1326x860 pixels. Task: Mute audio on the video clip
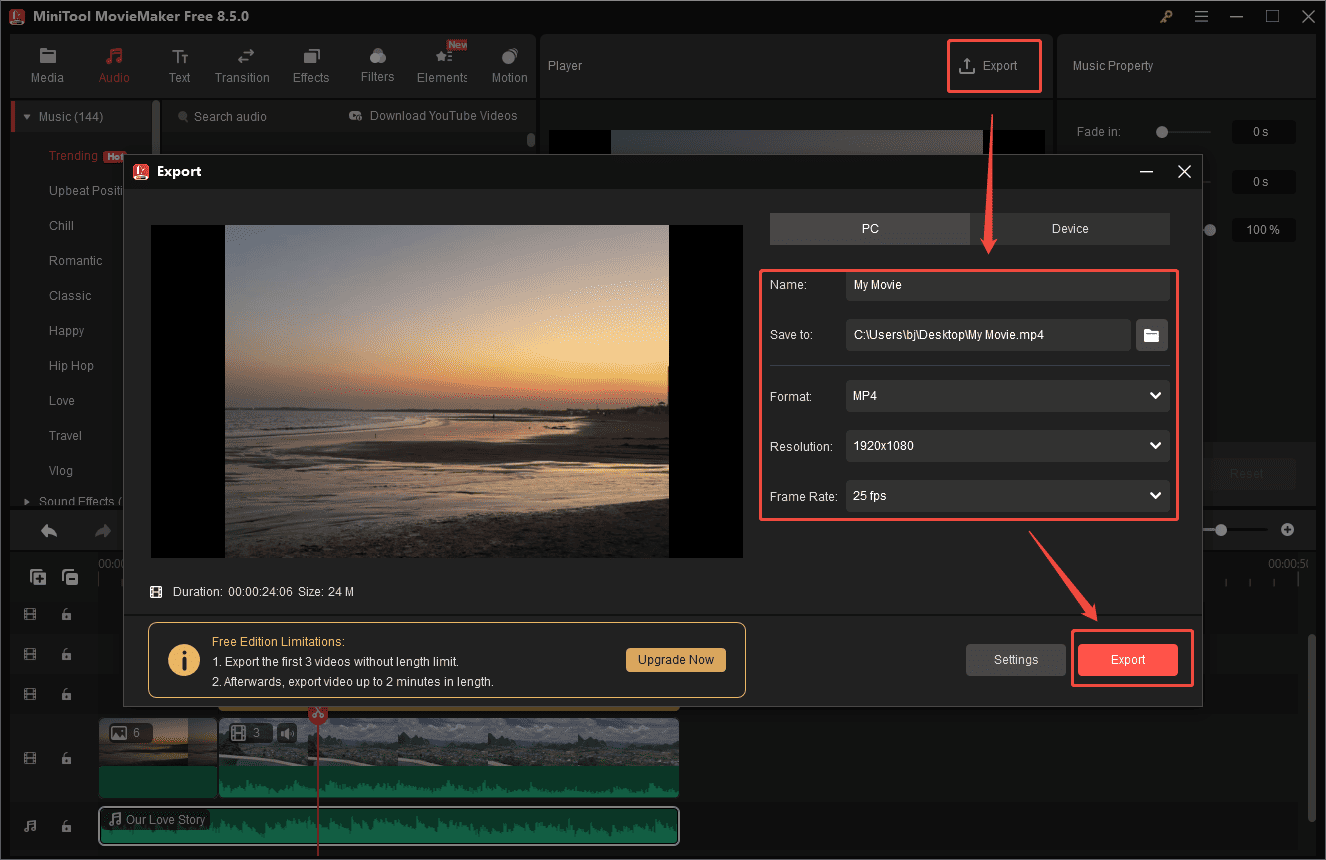tap(288, 732)
